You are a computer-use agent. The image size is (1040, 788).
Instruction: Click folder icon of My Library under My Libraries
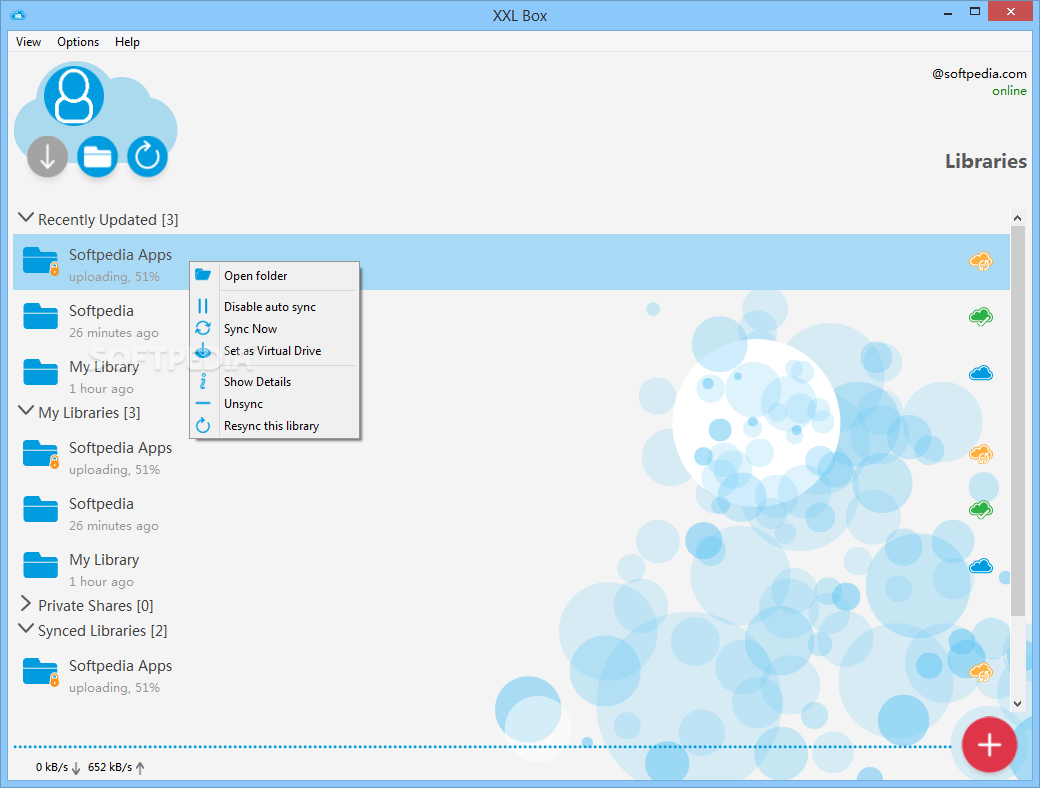(40, 566)
